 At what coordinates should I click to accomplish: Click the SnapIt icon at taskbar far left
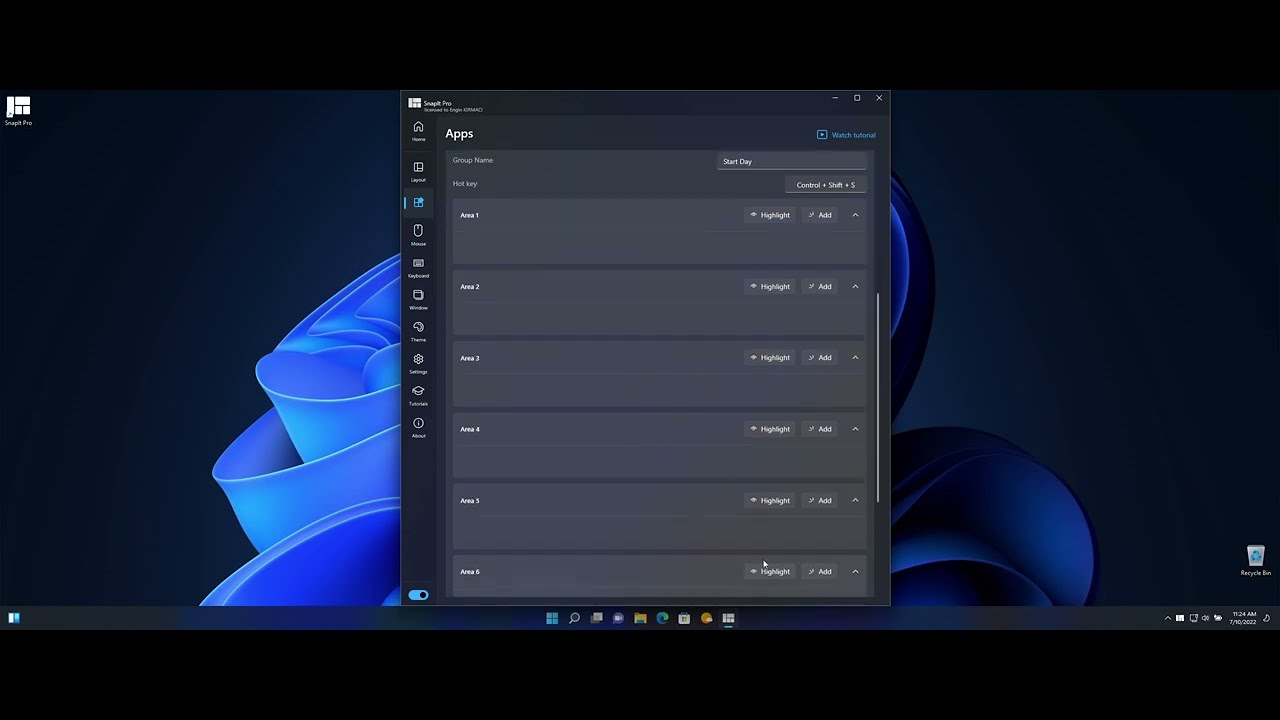pos(14,618)
